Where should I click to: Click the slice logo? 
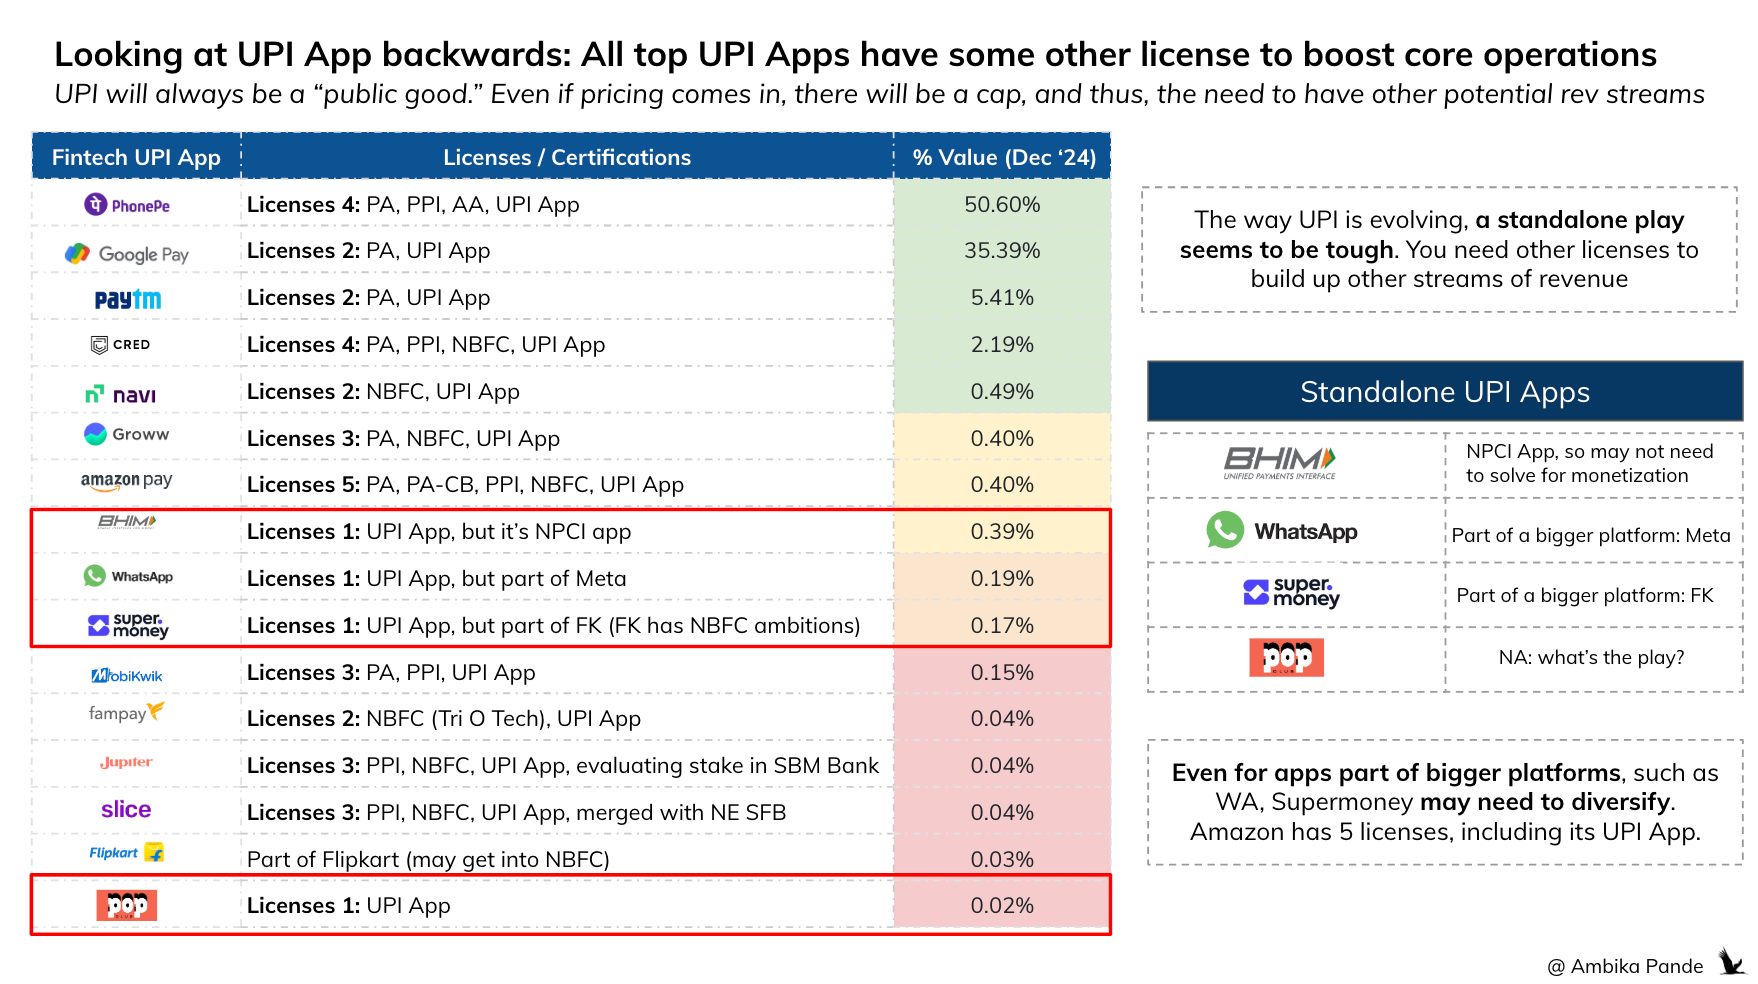click(x=126, y=809)
